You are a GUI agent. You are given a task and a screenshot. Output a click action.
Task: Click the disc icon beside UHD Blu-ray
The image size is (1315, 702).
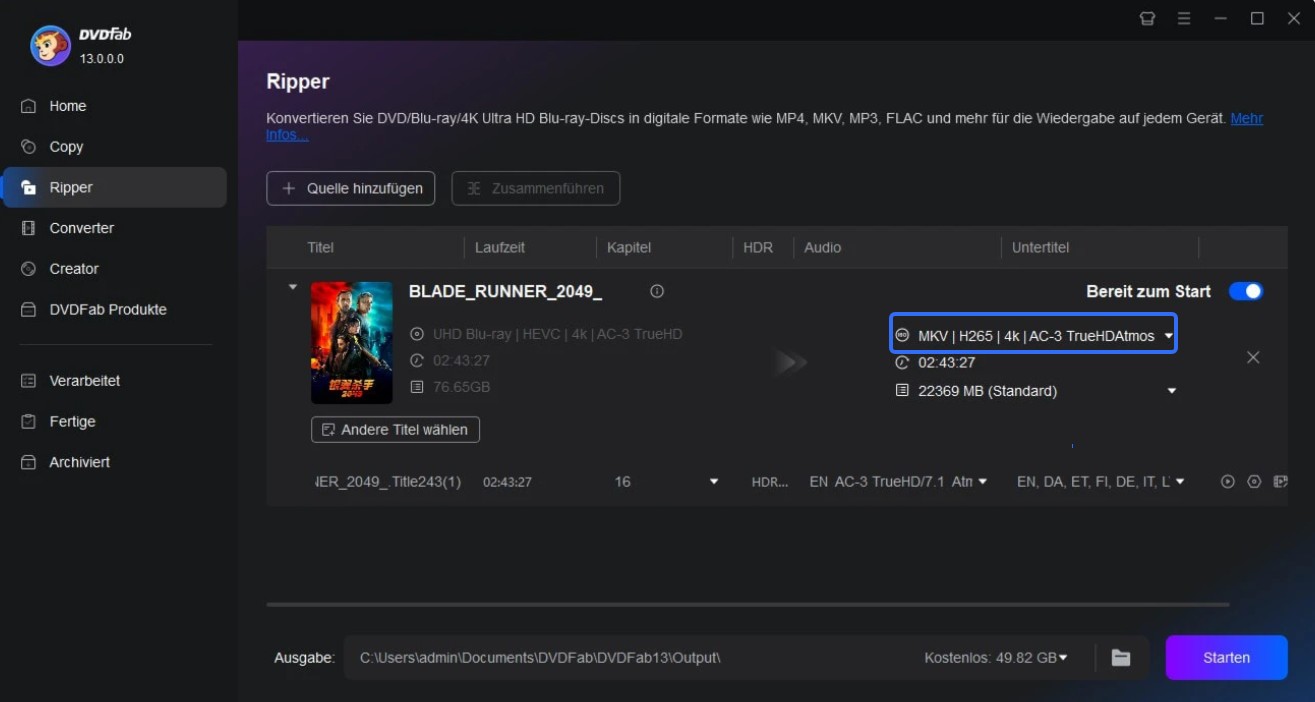pos(417,334)
